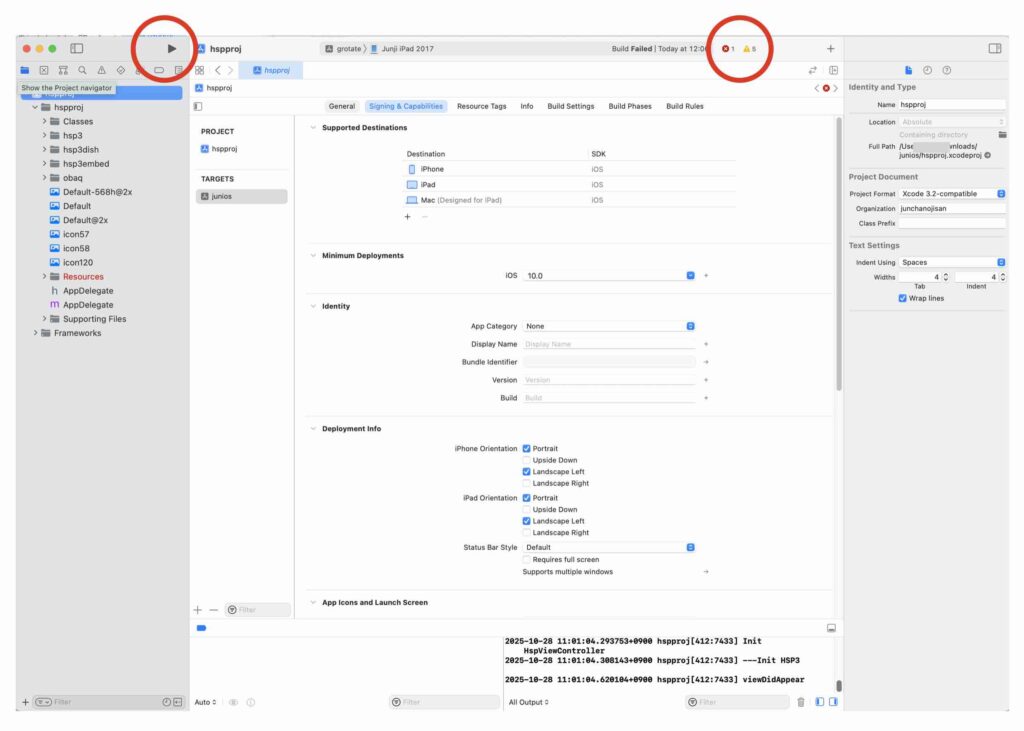Click the trash icon to clear console

800,702
